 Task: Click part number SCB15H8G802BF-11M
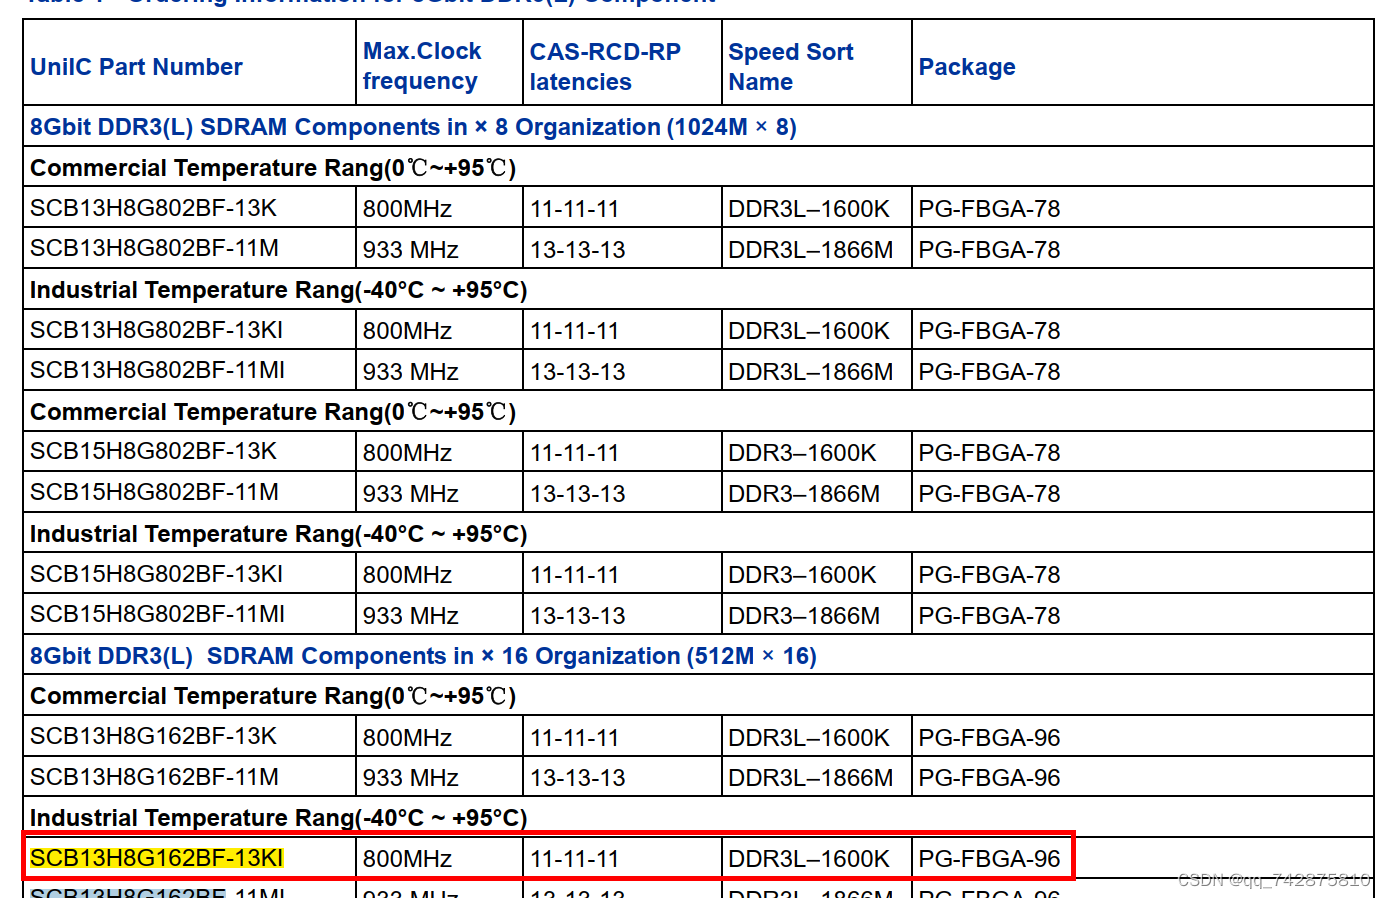(154, 492)
